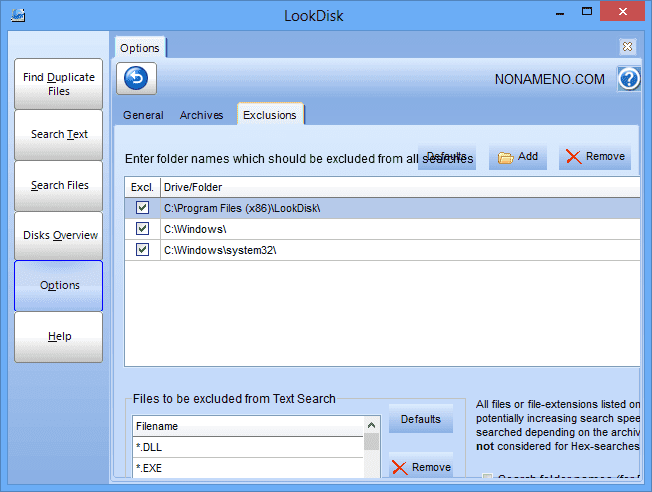This screenshot has width=652, height=492.
Task: Click the Drive/Folder column header
Action: (400, 187)
